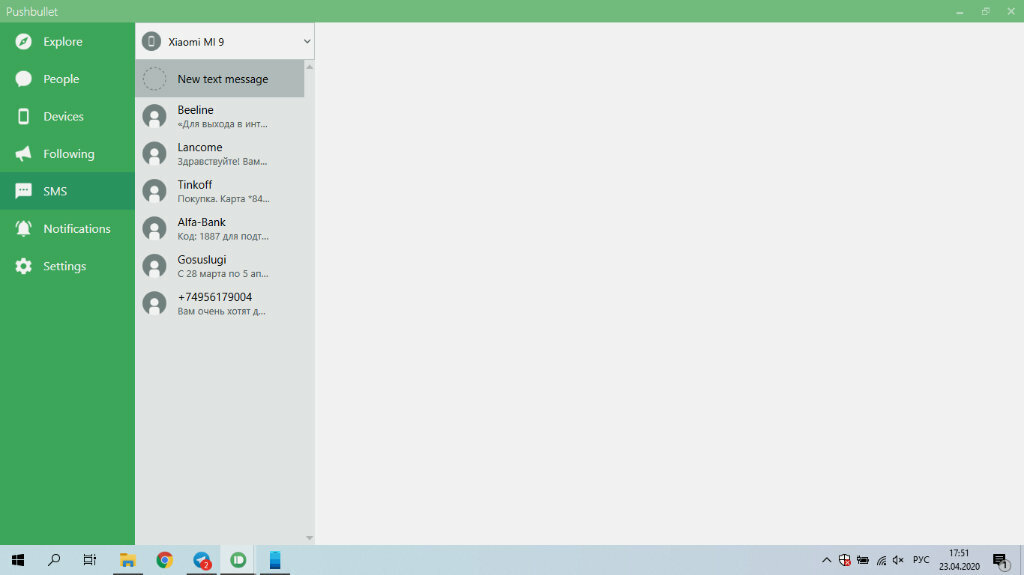1024x575 pixels.
Task: Click the Lancome contact avatar
Action: 155,154
